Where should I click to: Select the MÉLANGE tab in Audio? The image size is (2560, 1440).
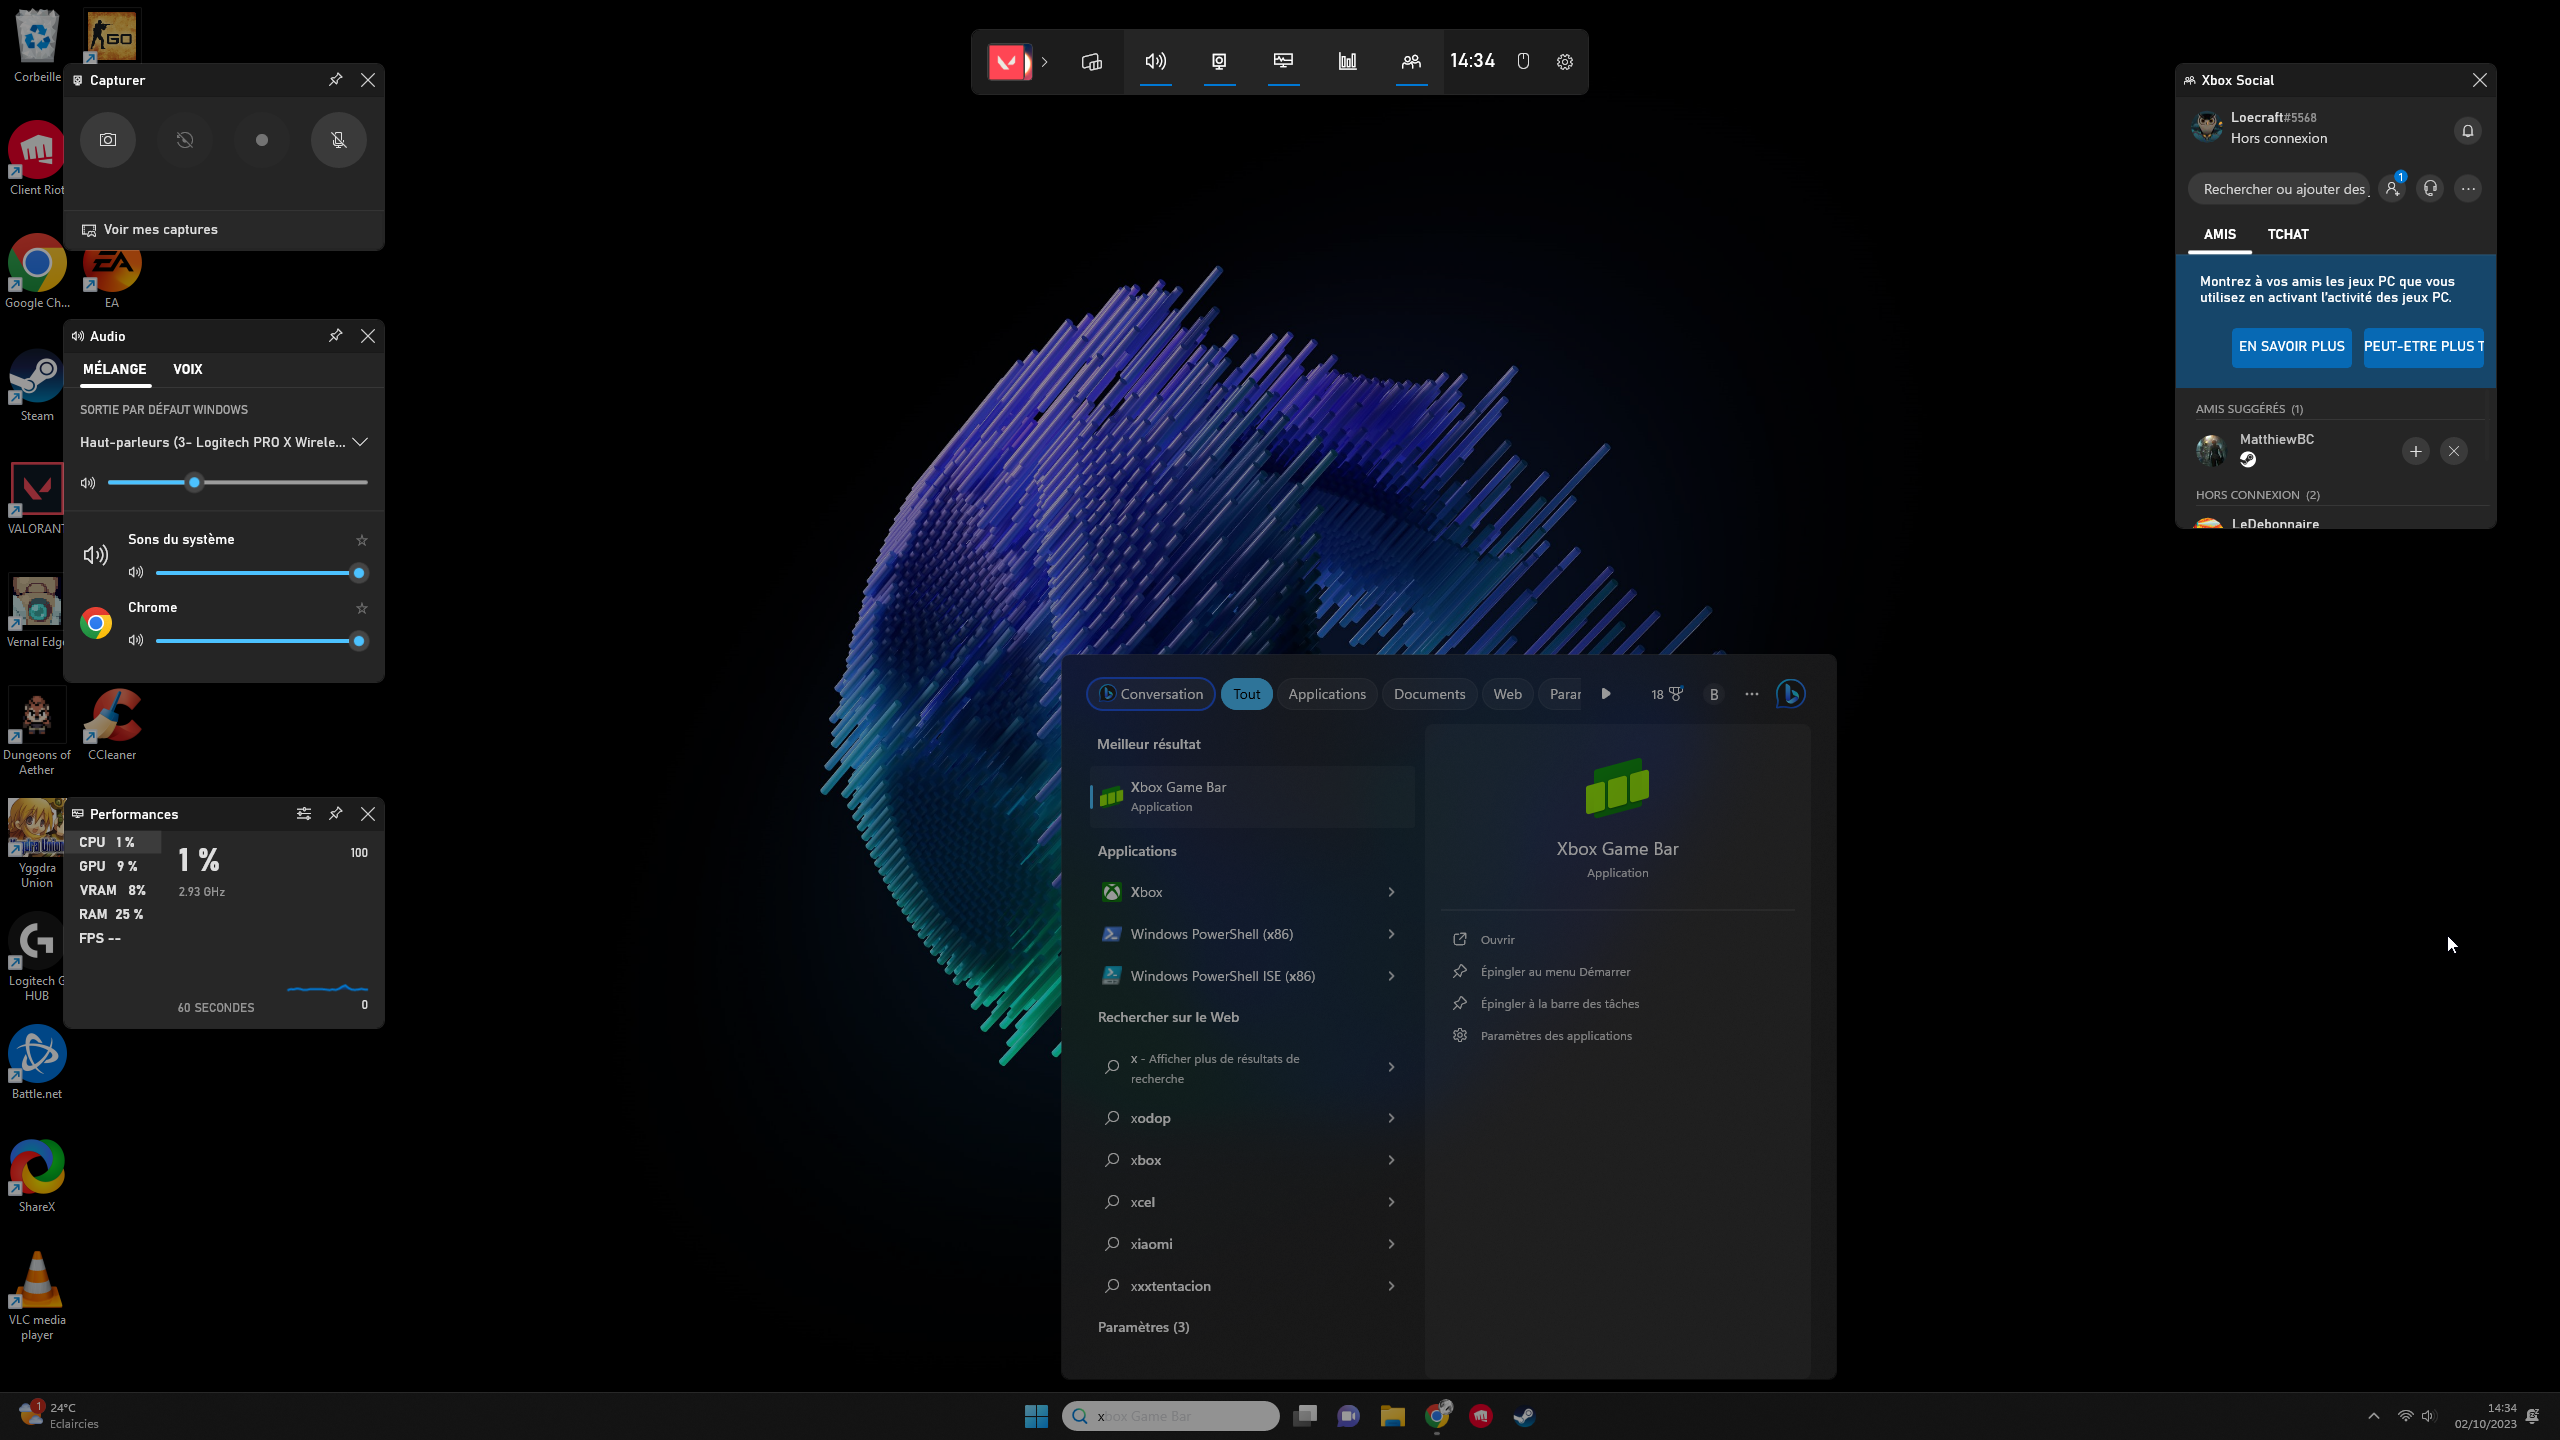[x=115, y=370]
